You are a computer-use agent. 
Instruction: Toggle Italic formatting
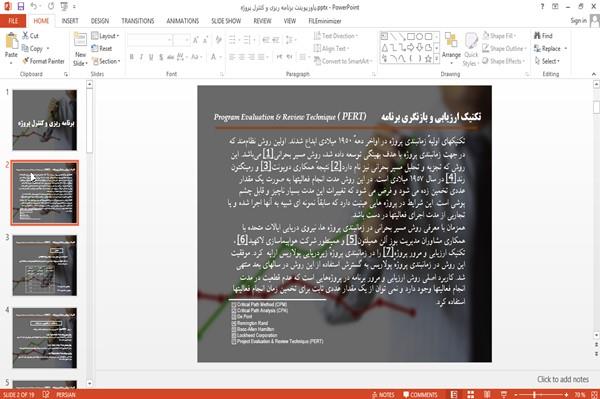point(141,57)
